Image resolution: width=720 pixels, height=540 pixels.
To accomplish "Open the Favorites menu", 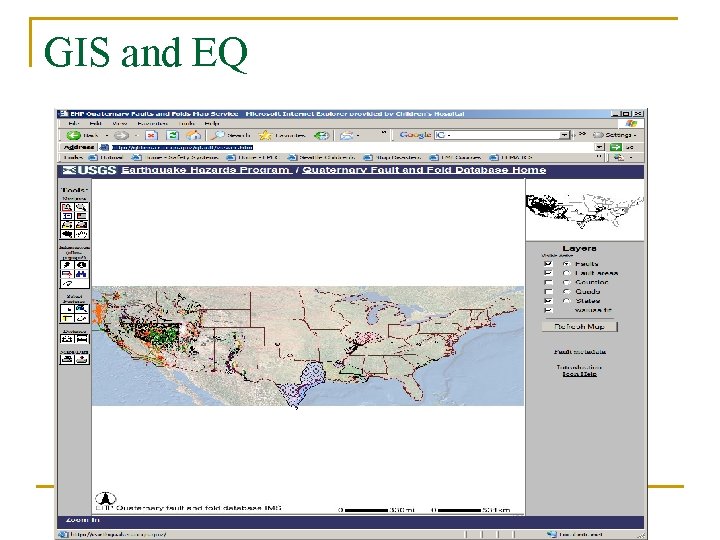I will (152, 124).
